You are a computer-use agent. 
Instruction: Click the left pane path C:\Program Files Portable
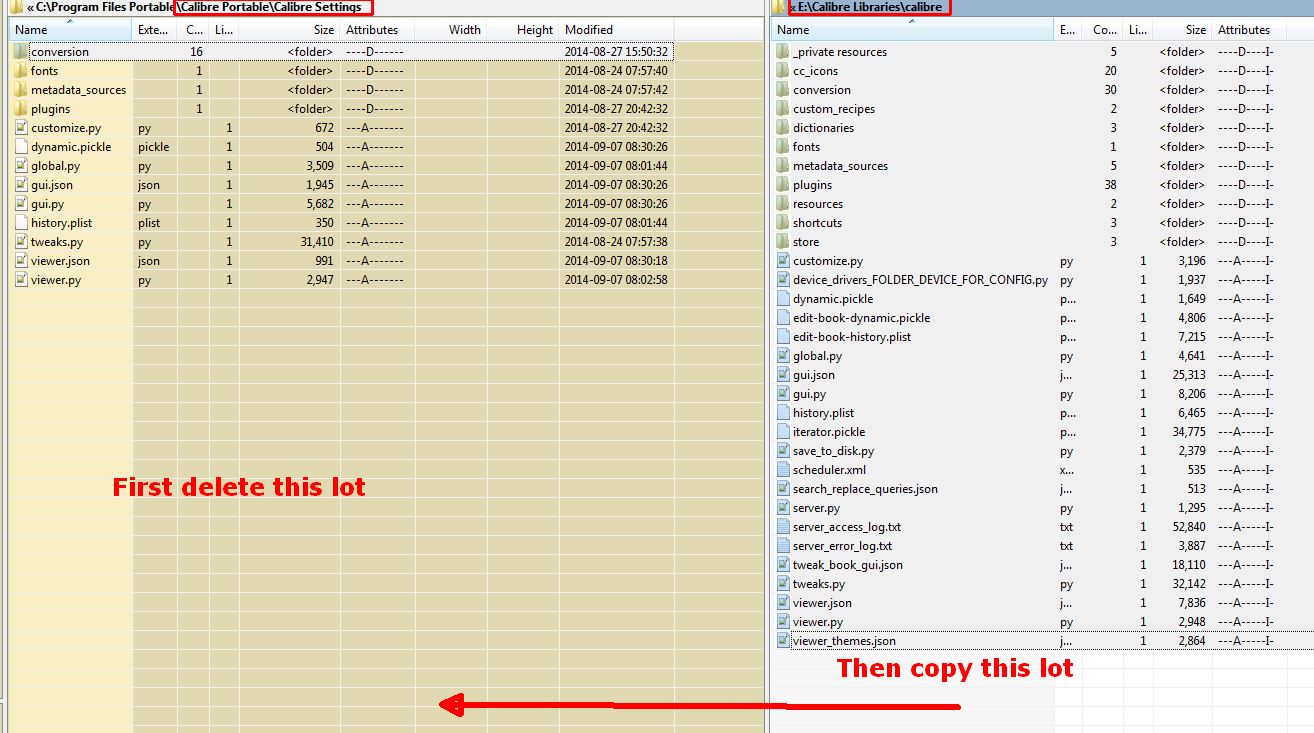105,7
